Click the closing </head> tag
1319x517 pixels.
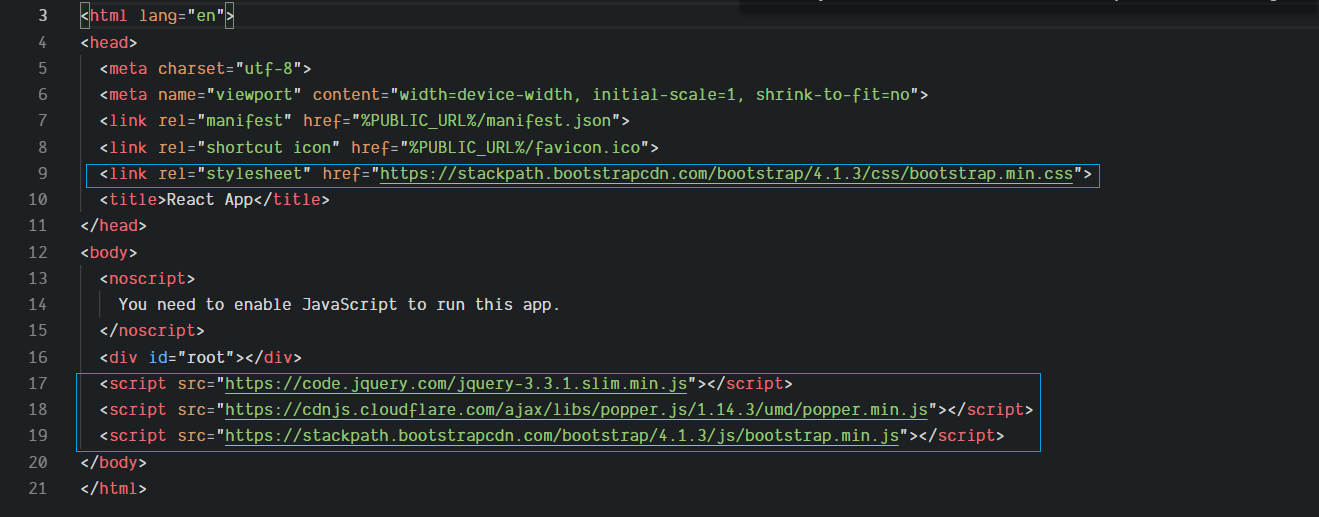[x=114, y=226]
